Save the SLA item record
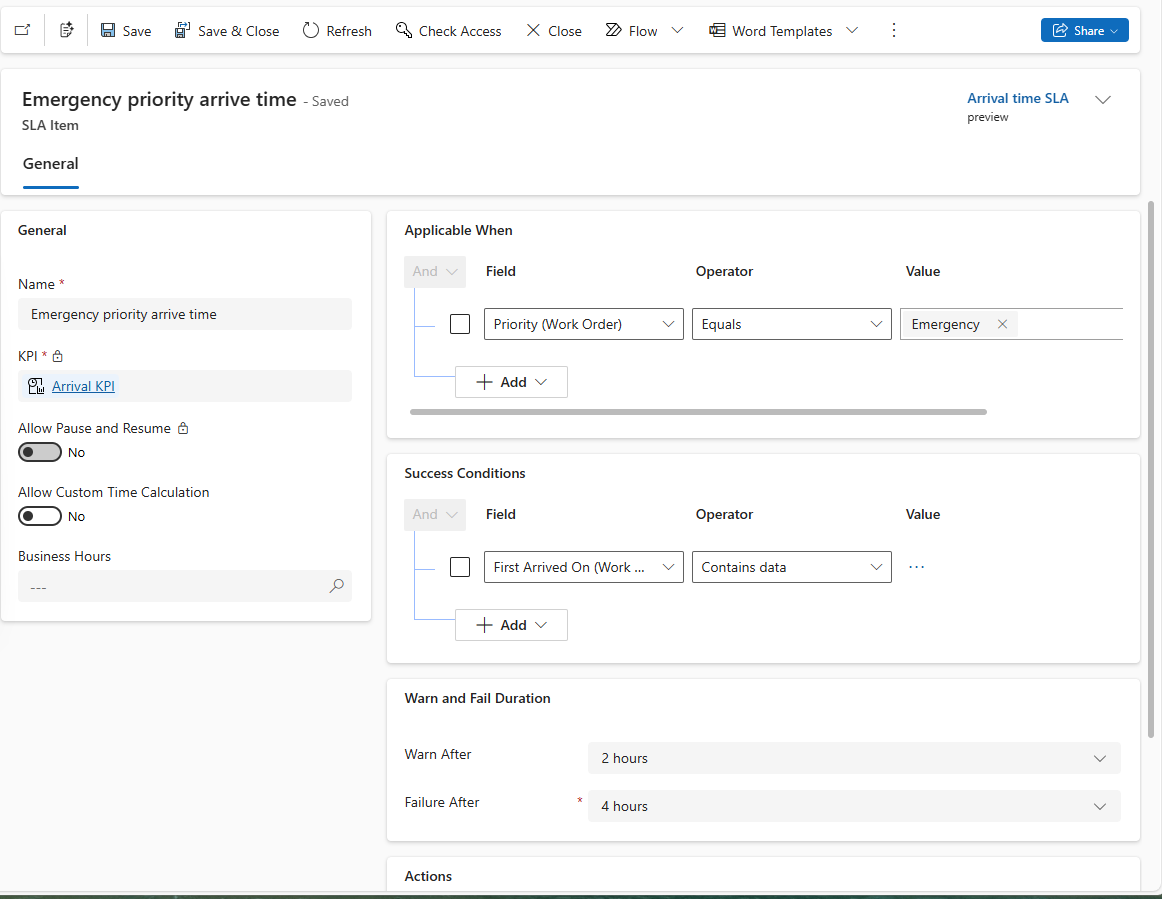Screen dimensions: 1162x899 (124, 30)
